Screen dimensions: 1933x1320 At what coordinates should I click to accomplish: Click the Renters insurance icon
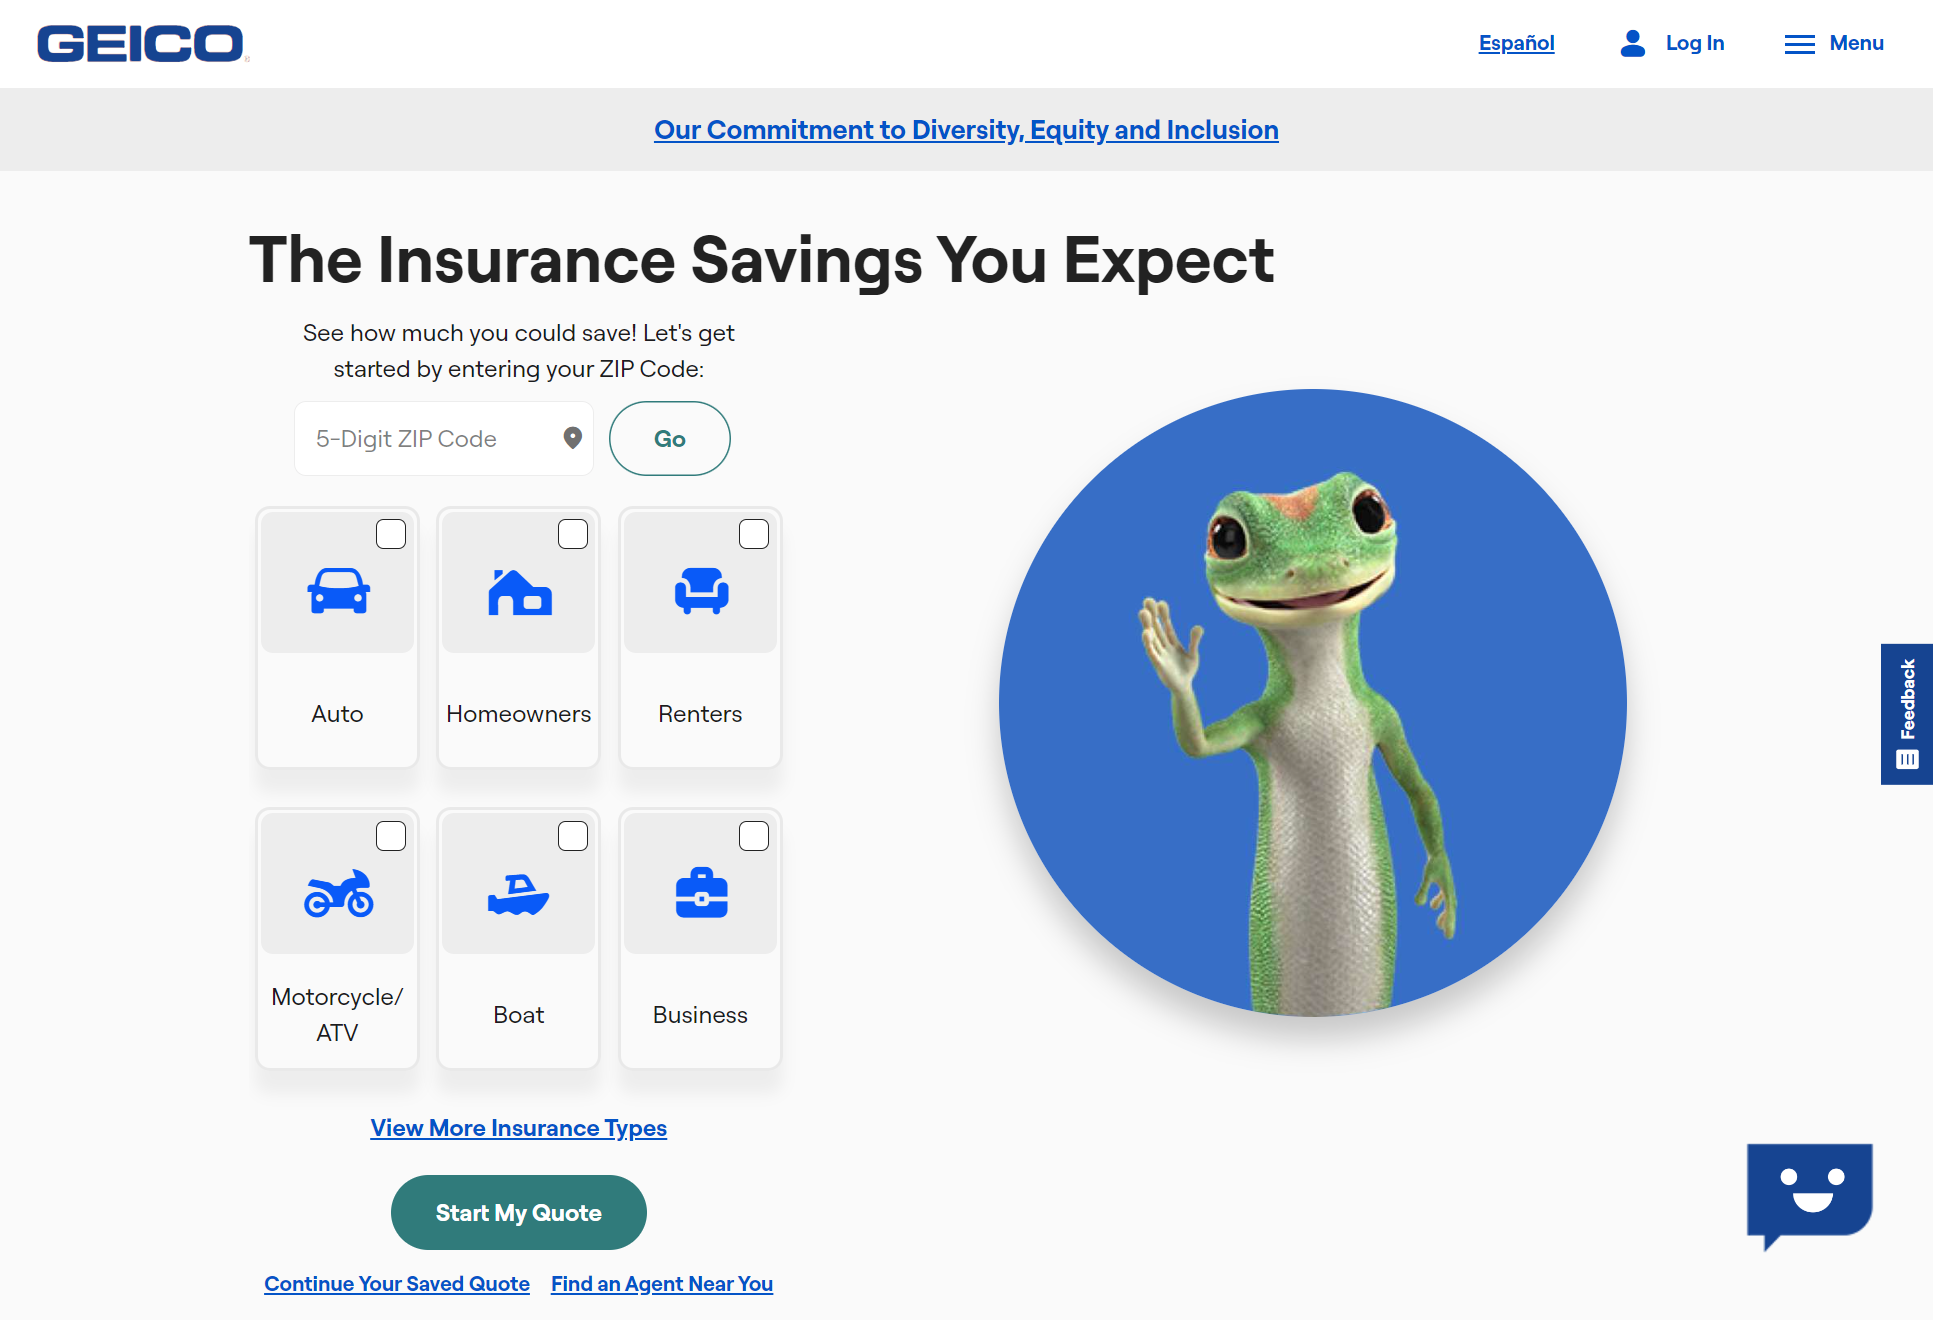[699, 593]
